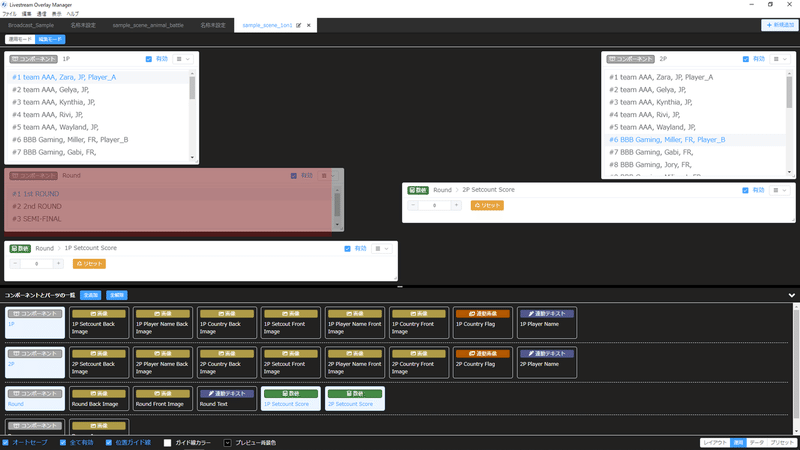Toggle the オートセーブ autosave checkbox
Image resolution: width=800 pixels, height=450 pixels.
coord(6,442)
